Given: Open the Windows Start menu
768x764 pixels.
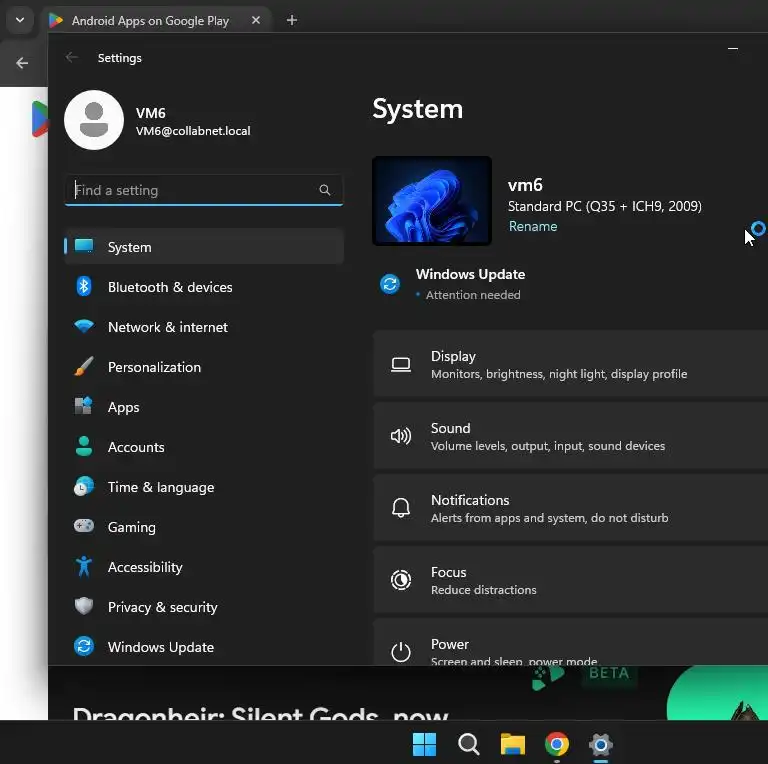Looking at the screenshot, I should pyautogui.click(x=424, y=744).
